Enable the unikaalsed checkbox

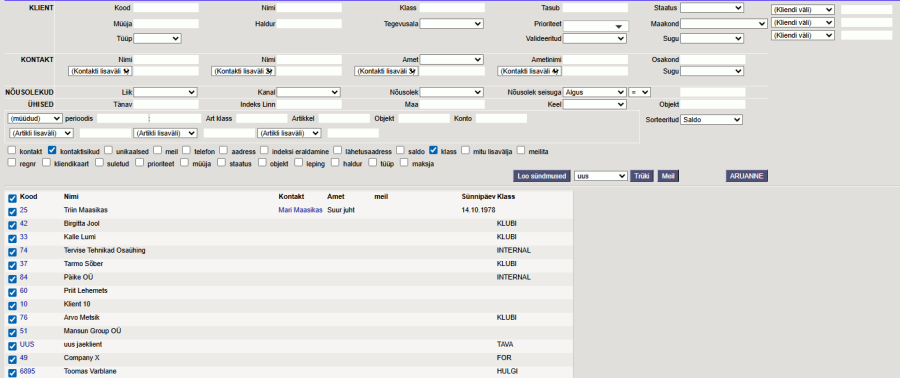pyautogui.click(x=108, y=150)
